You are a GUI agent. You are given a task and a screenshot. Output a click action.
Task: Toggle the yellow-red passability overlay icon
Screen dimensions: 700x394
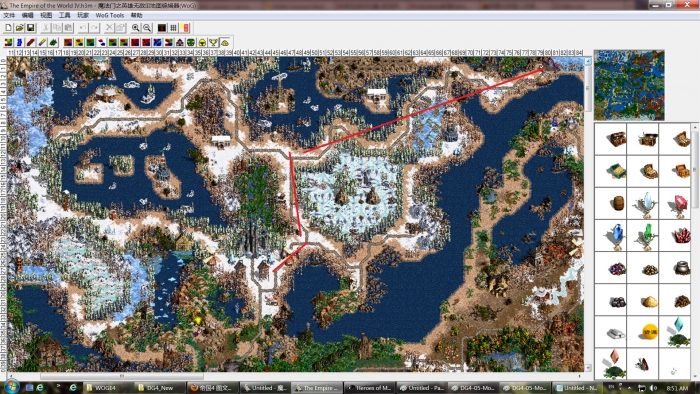click(x=185, y=28)
